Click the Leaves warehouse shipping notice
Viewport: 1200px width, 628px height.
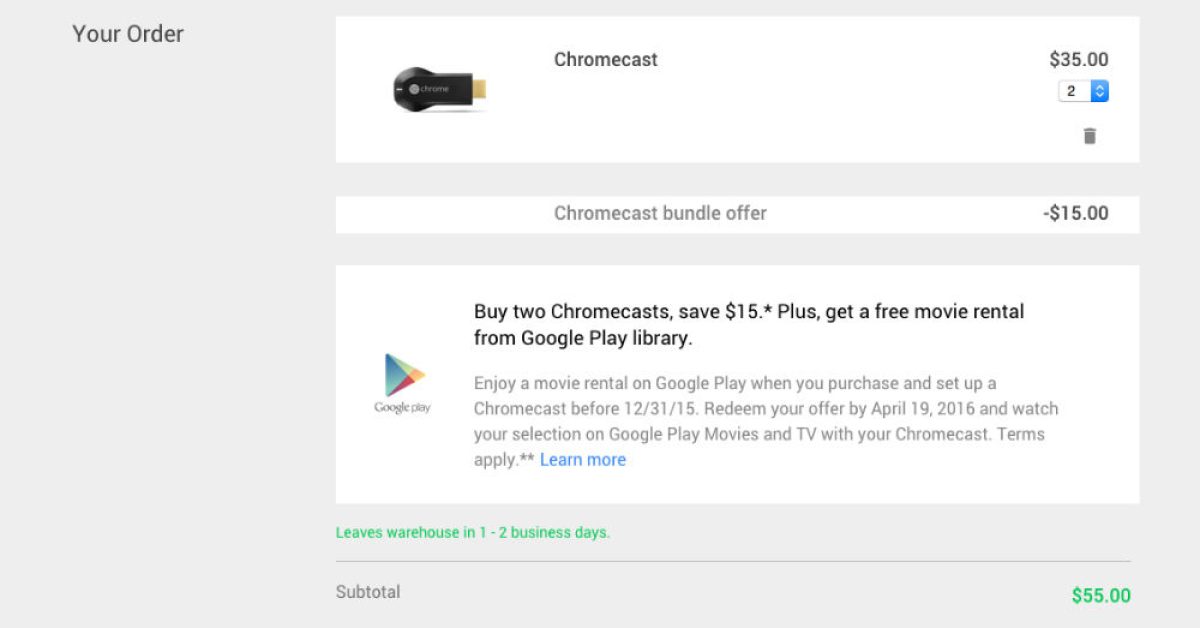472,533
